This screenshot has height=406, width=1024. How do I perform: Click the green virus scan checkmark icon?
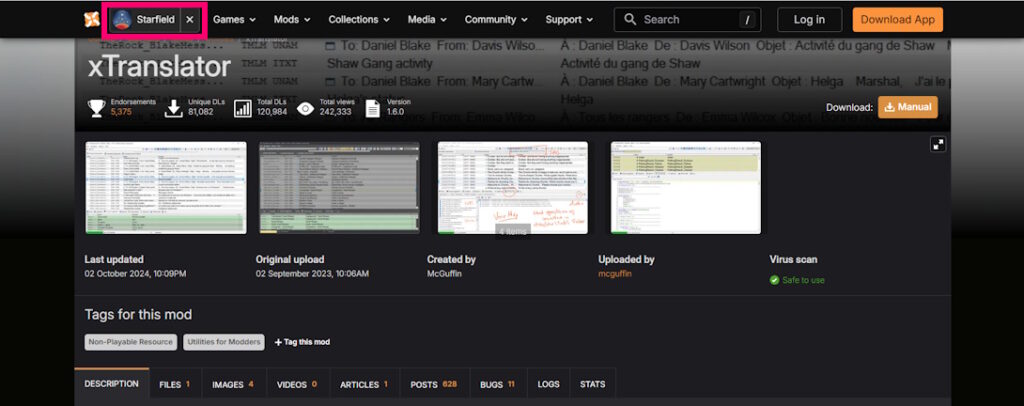[x=775, y=280]
